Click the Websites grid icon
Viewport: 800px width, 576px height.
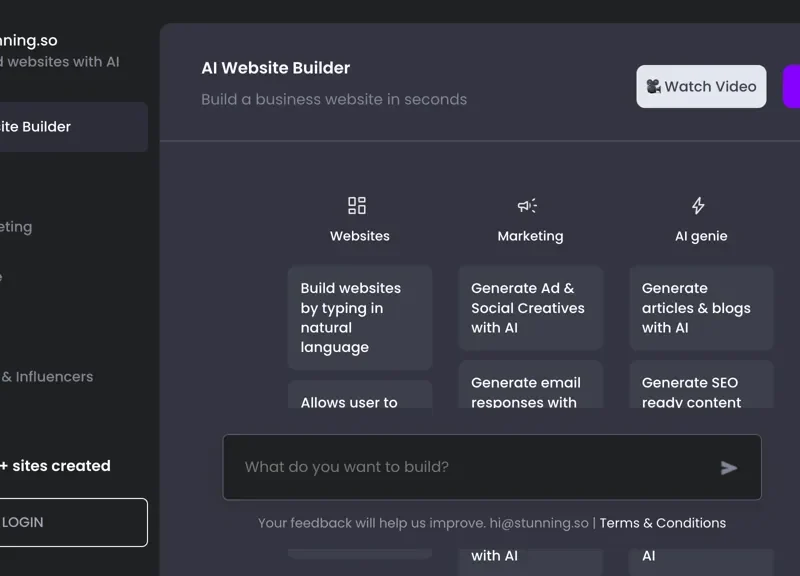click(x=357, y=205)
